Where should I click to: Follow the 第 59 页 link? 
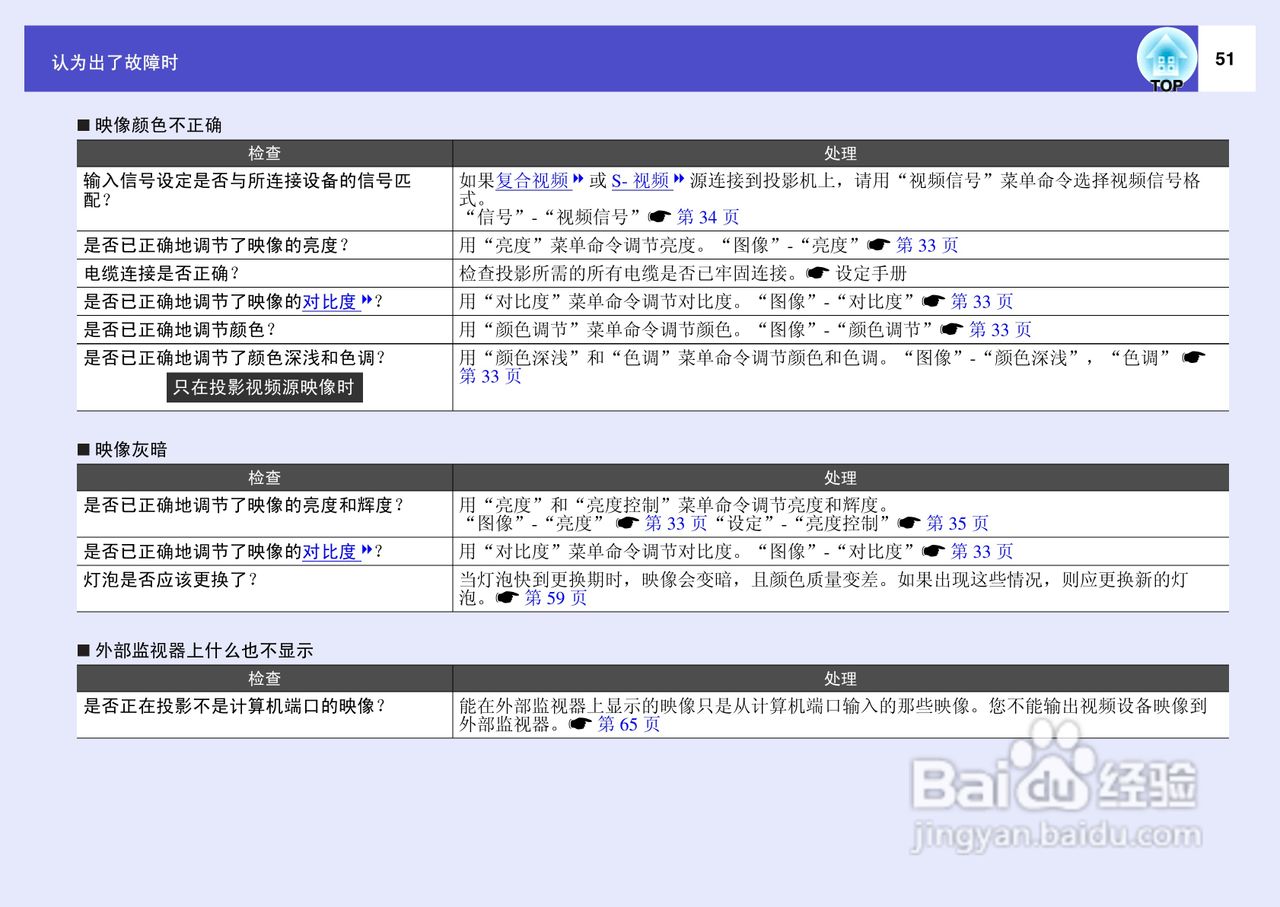(556, 598)
